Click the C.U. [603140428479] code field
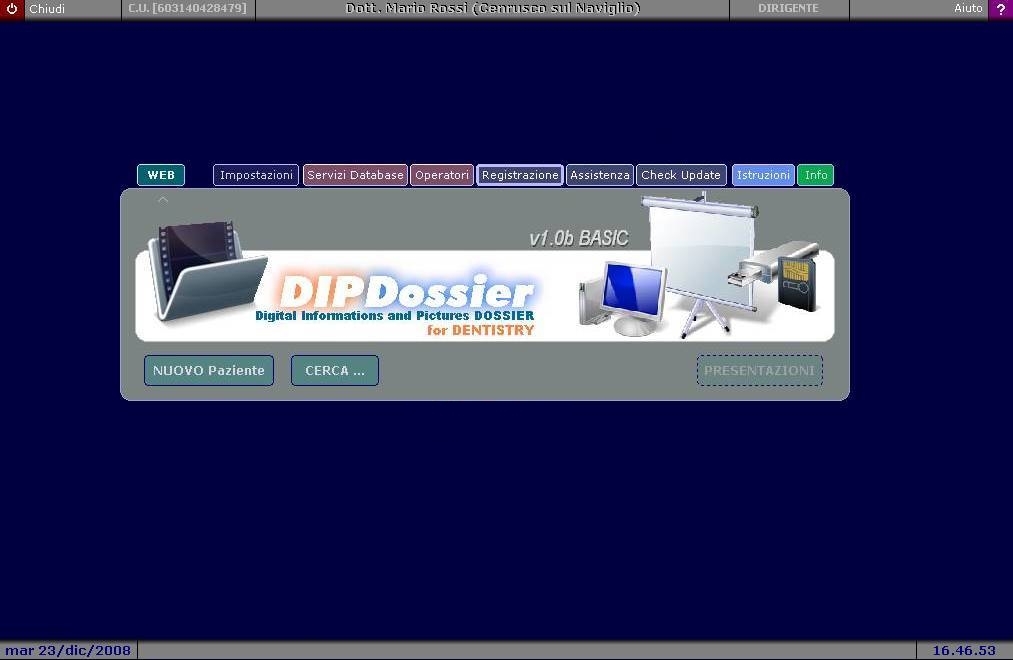1013x660 pixels. pos(188,8)
